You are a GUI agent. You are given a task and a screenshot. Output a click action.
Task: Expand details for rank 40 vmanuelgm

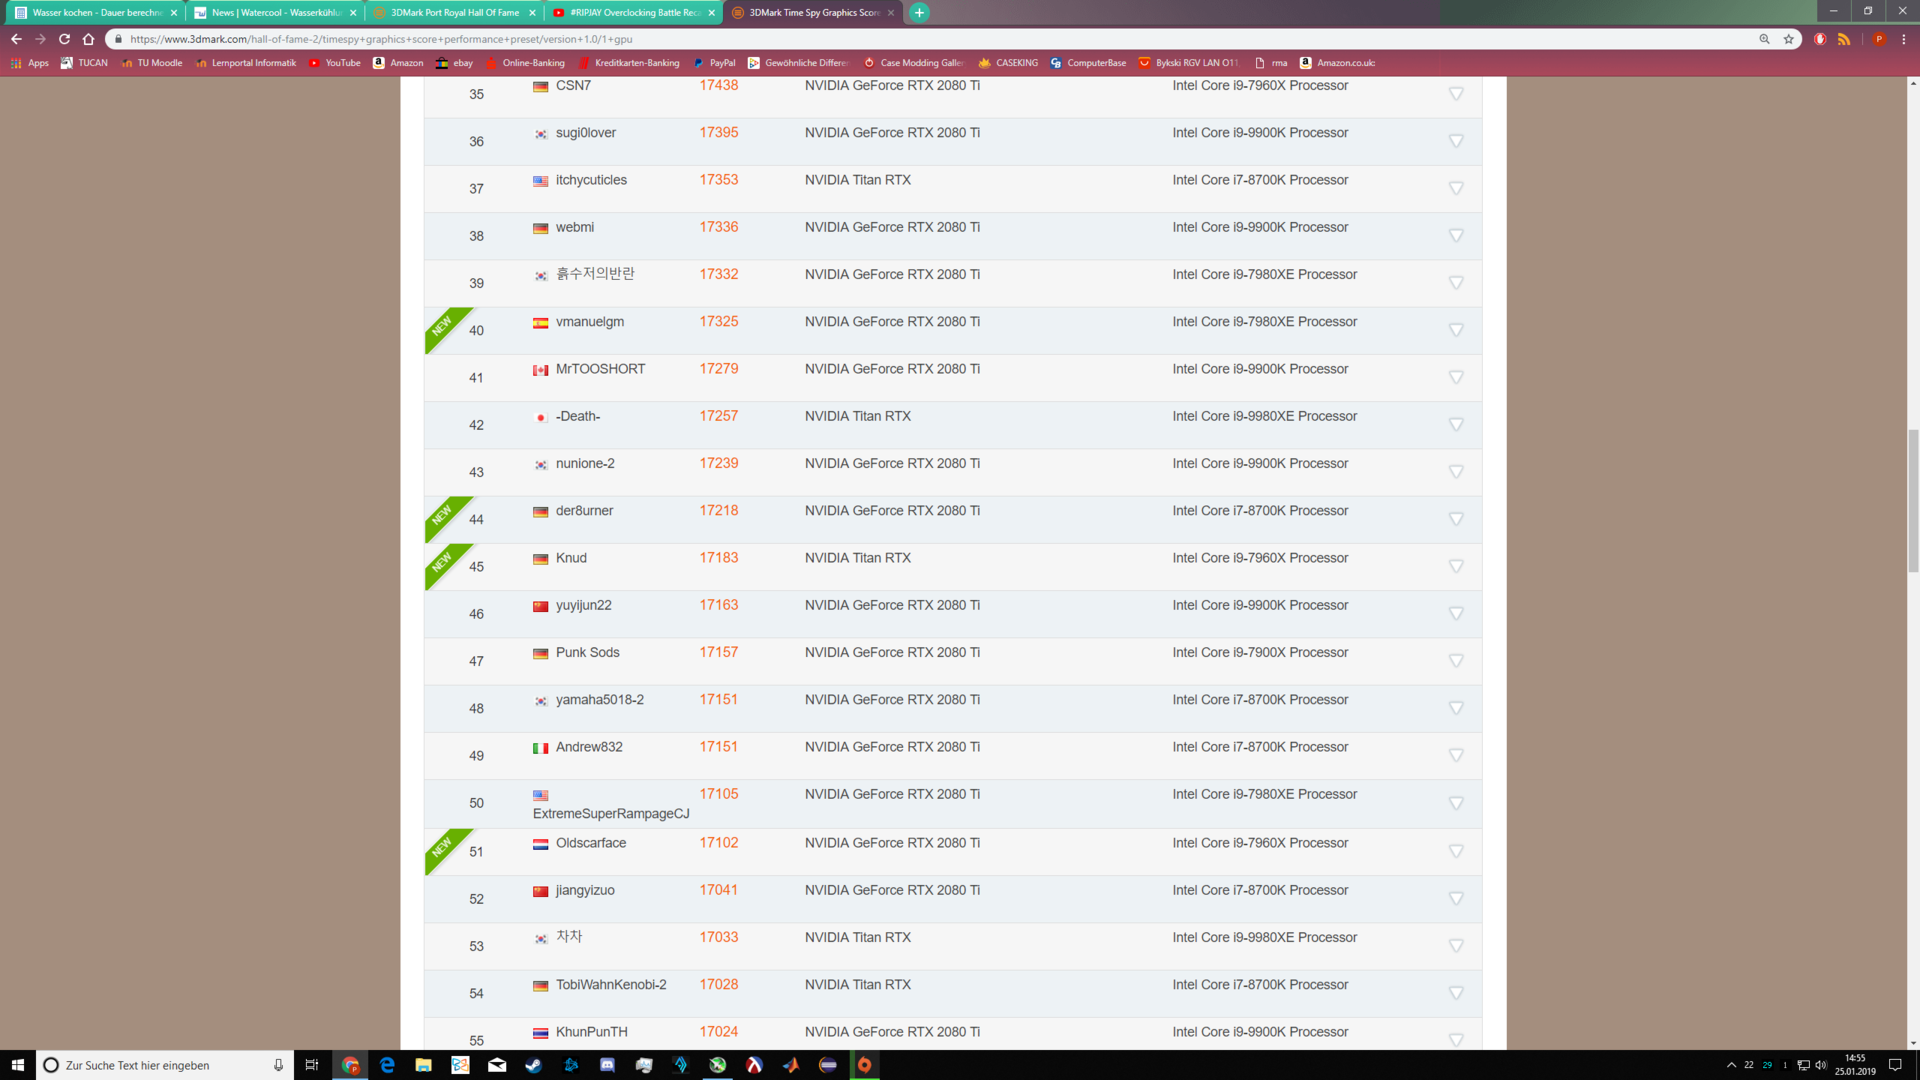pos(1456,330)
